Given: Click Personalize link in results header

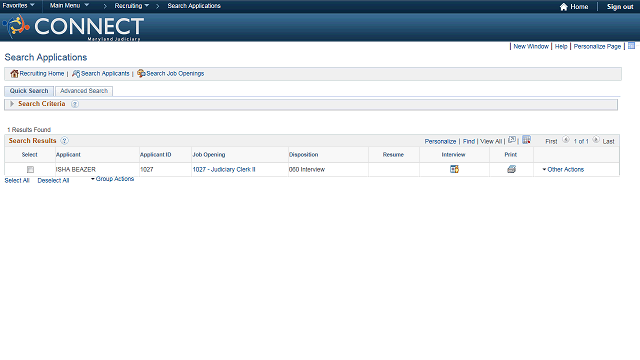Looking at the screenshot, I should (x=440, y=141).
